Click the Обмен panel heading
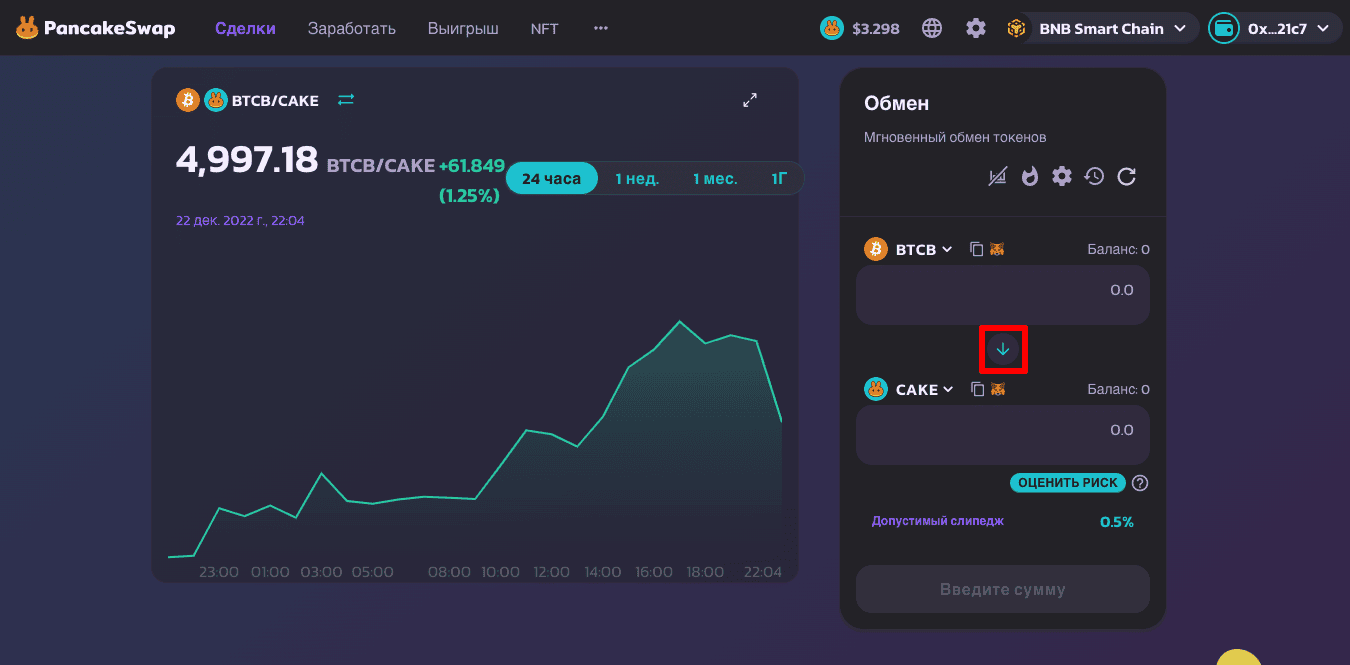The height and width of the screenshot is (665, 1350). [x=896, y=103]
